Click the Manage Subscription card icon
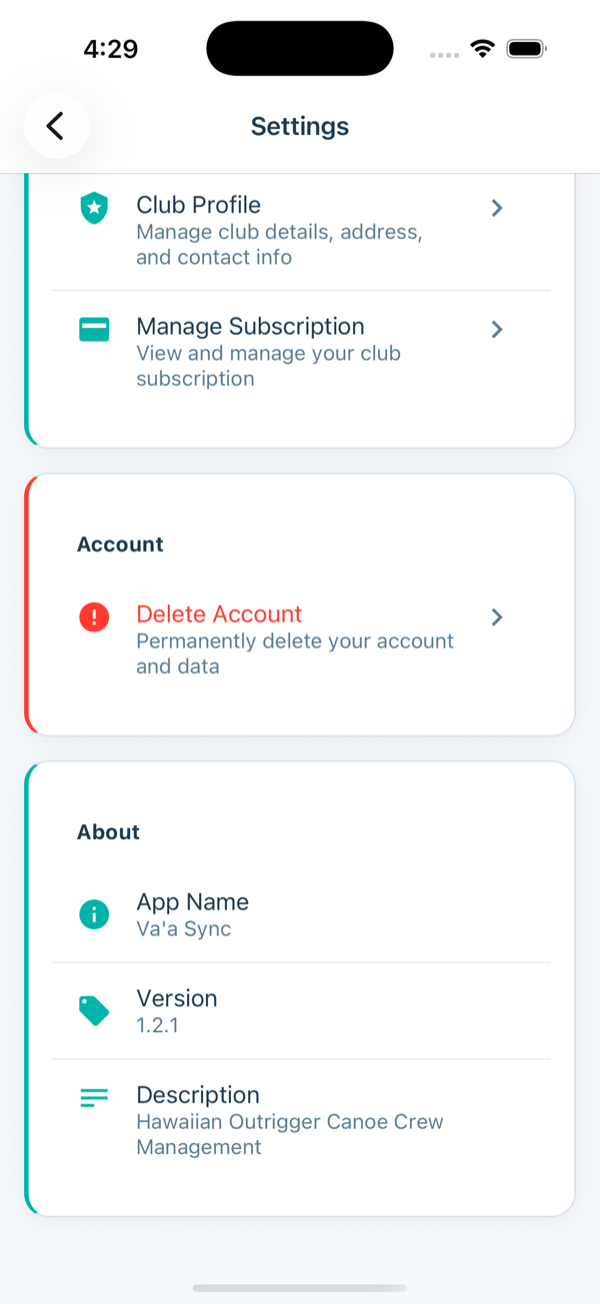Screen dimensions: 600x1304 [94, 330]
